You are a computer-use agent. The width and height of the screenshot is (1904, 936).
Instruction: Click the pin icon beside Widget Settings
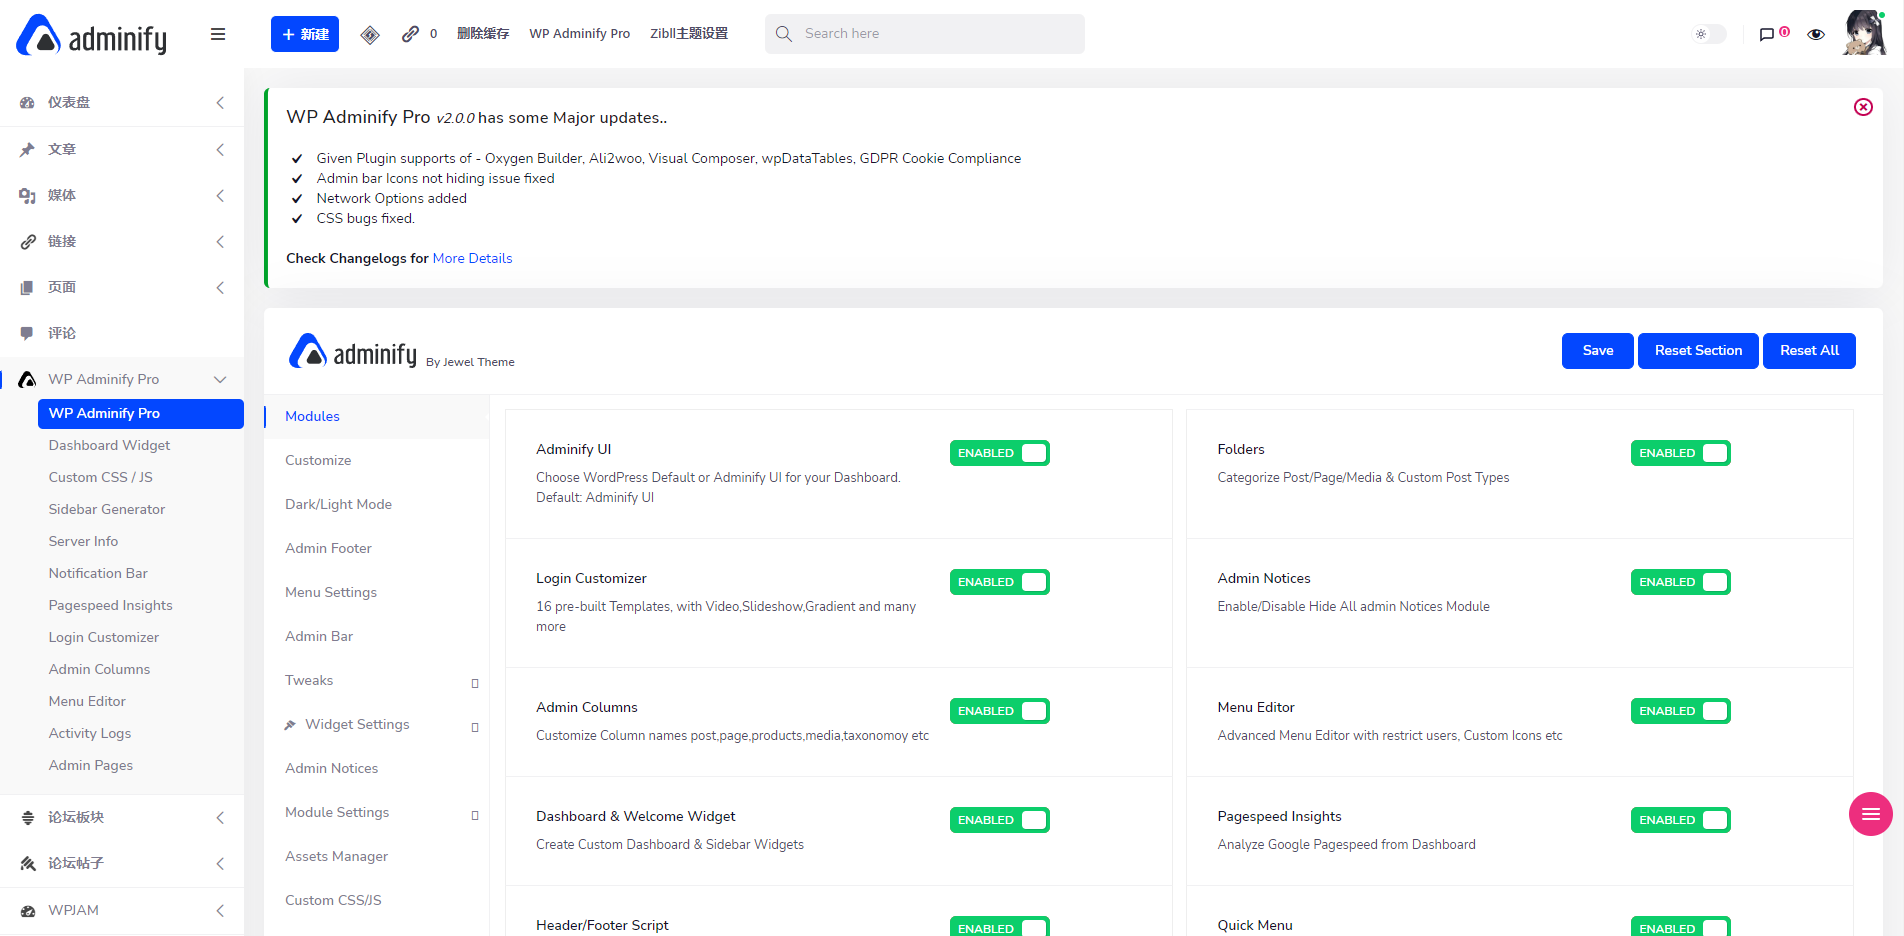click(x=290, y=725)
